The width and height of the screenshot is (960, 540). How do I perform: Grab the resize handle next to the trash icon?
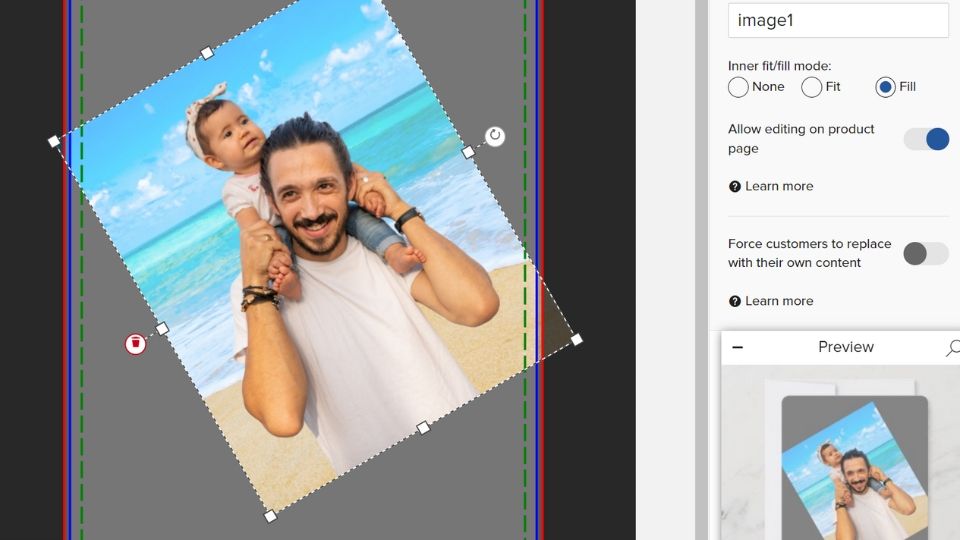pos(163,328)
